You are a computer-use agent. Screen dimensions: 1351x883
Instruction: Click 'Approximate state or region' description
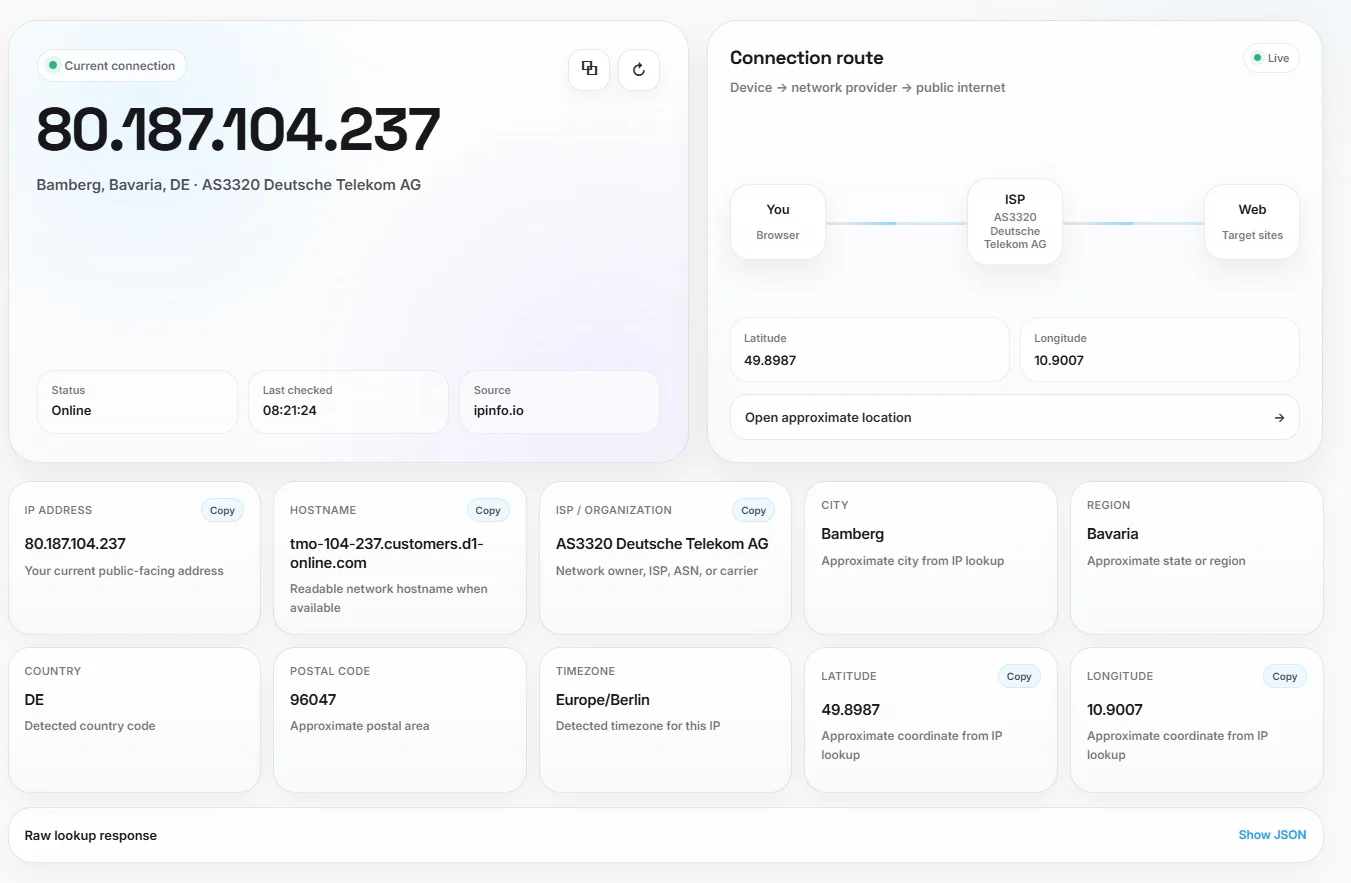pos(1166,561)
